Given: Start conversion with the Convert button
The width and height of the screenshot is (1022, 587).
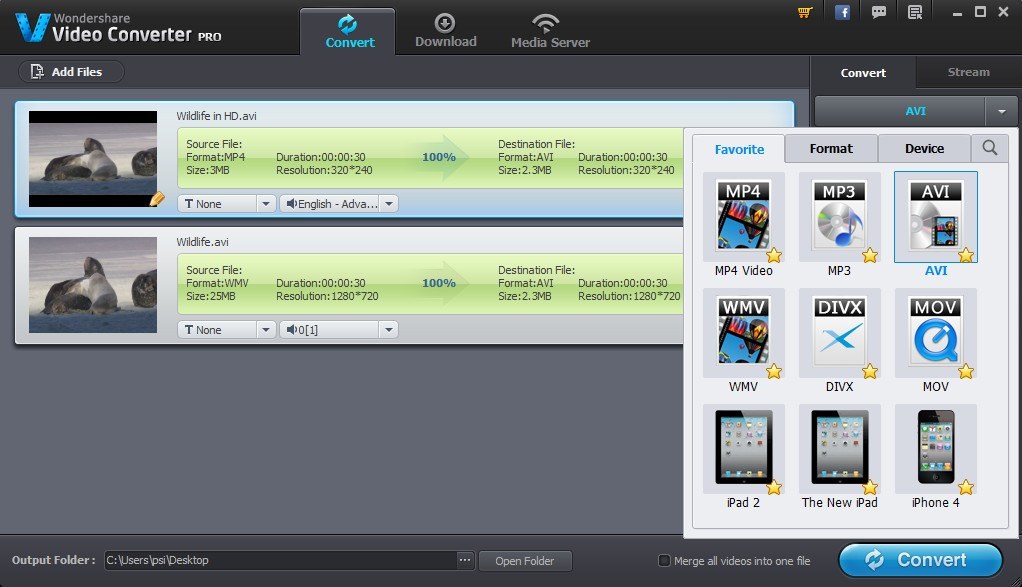Looking at the screenshot, I should click(919, 560).
